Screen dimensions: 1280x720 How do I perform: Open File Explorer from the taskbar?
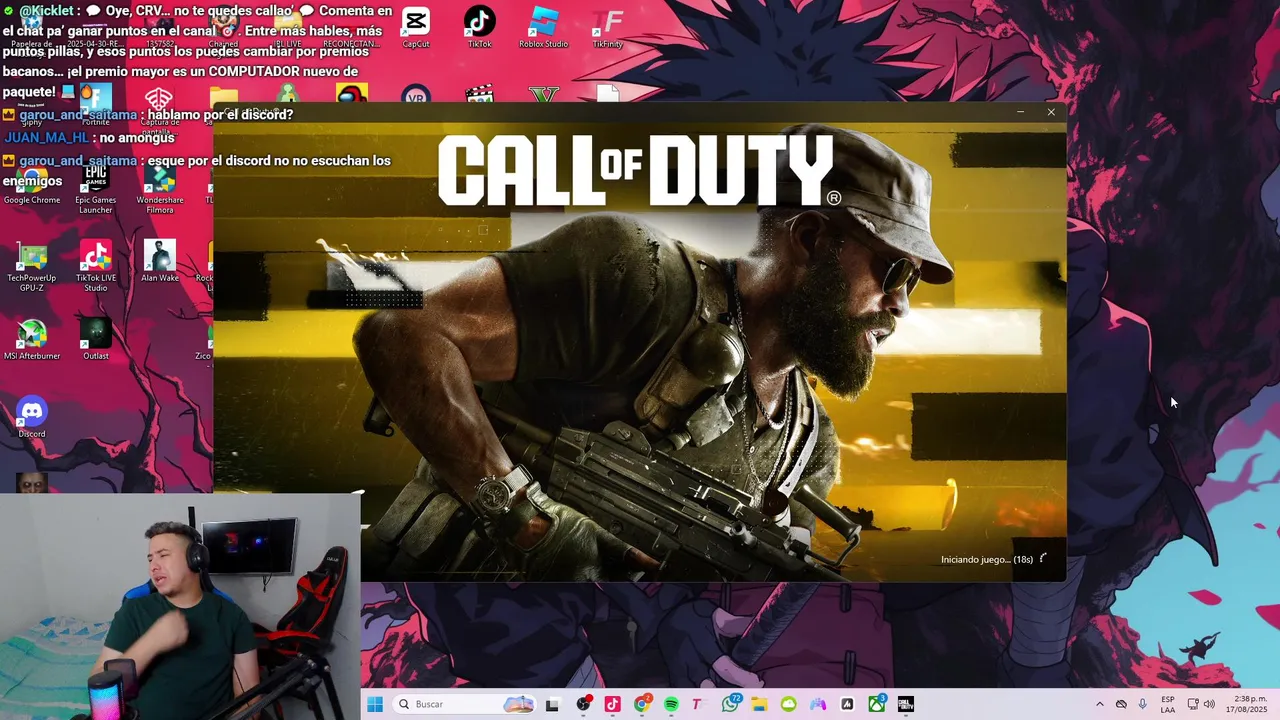tap(759, 704)
